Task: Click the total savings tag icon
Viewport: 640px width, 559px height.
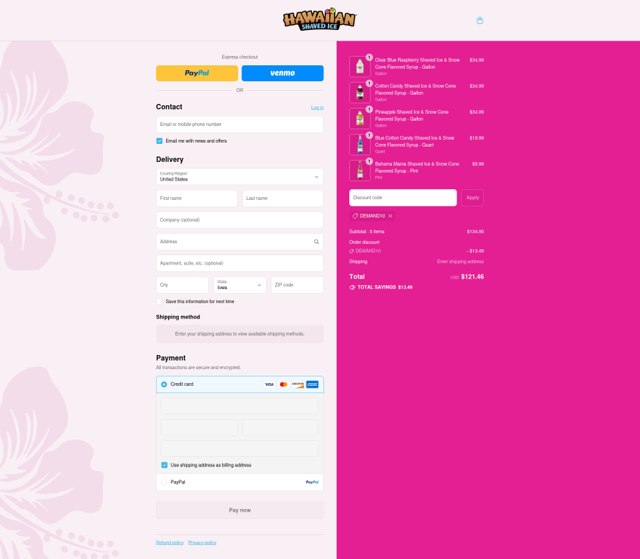Action: [x=352, y=287]
